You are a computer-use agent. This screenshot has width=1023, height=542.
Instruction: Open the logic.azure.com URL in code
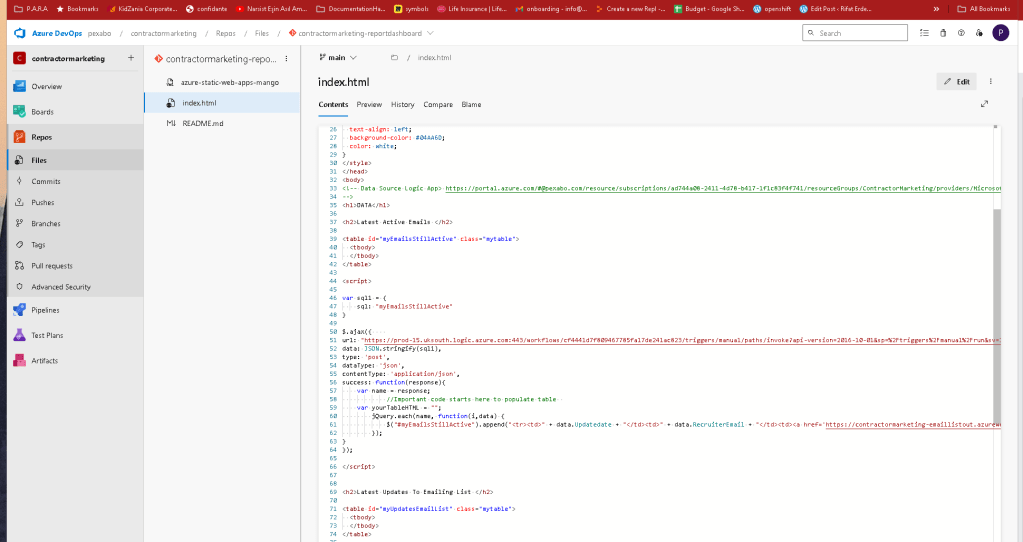click(x=682, y=340)
